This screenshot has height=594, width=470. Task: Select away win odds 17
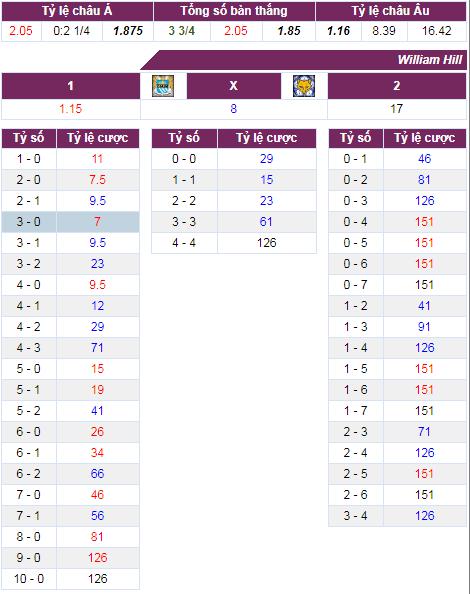click(397, 109)
